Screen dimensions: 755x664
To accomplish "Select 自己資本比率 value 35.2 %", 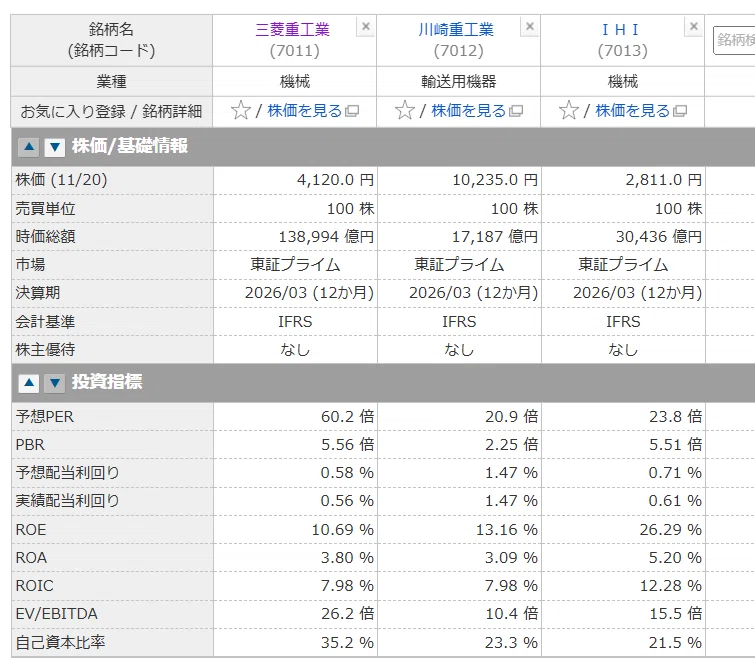I will 348,643.
